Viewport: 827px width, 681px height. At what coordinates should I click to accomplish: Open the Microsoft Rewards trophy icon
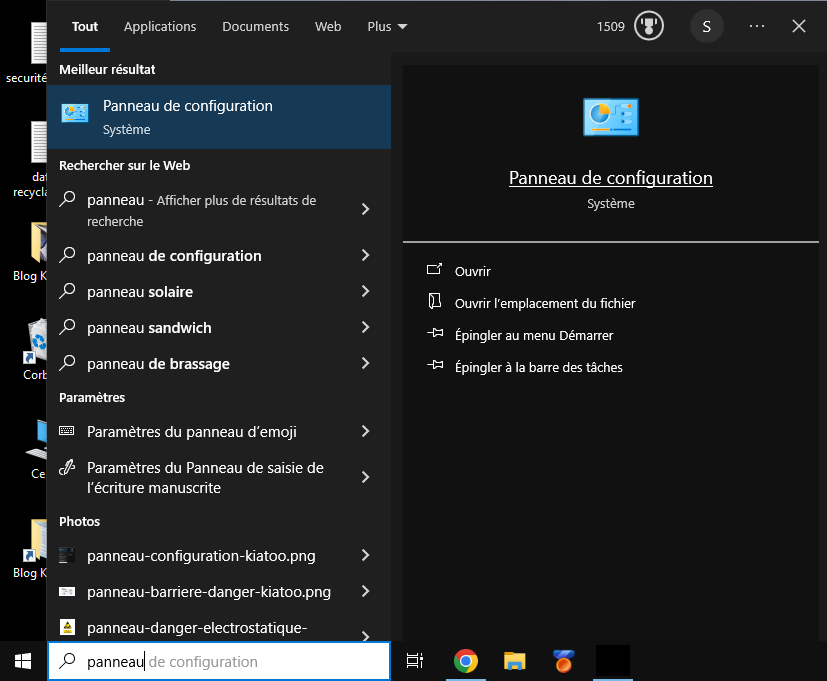(647, 26)
